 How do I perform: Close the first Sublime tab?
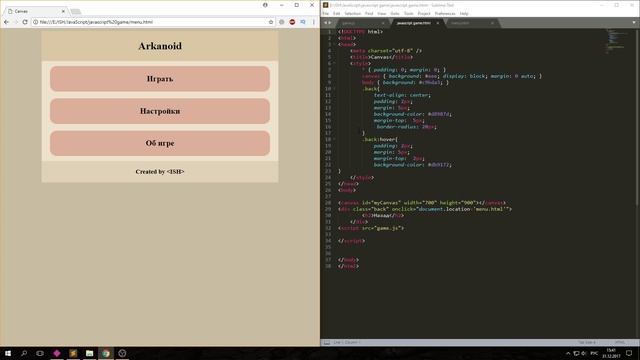pos(383,23)
